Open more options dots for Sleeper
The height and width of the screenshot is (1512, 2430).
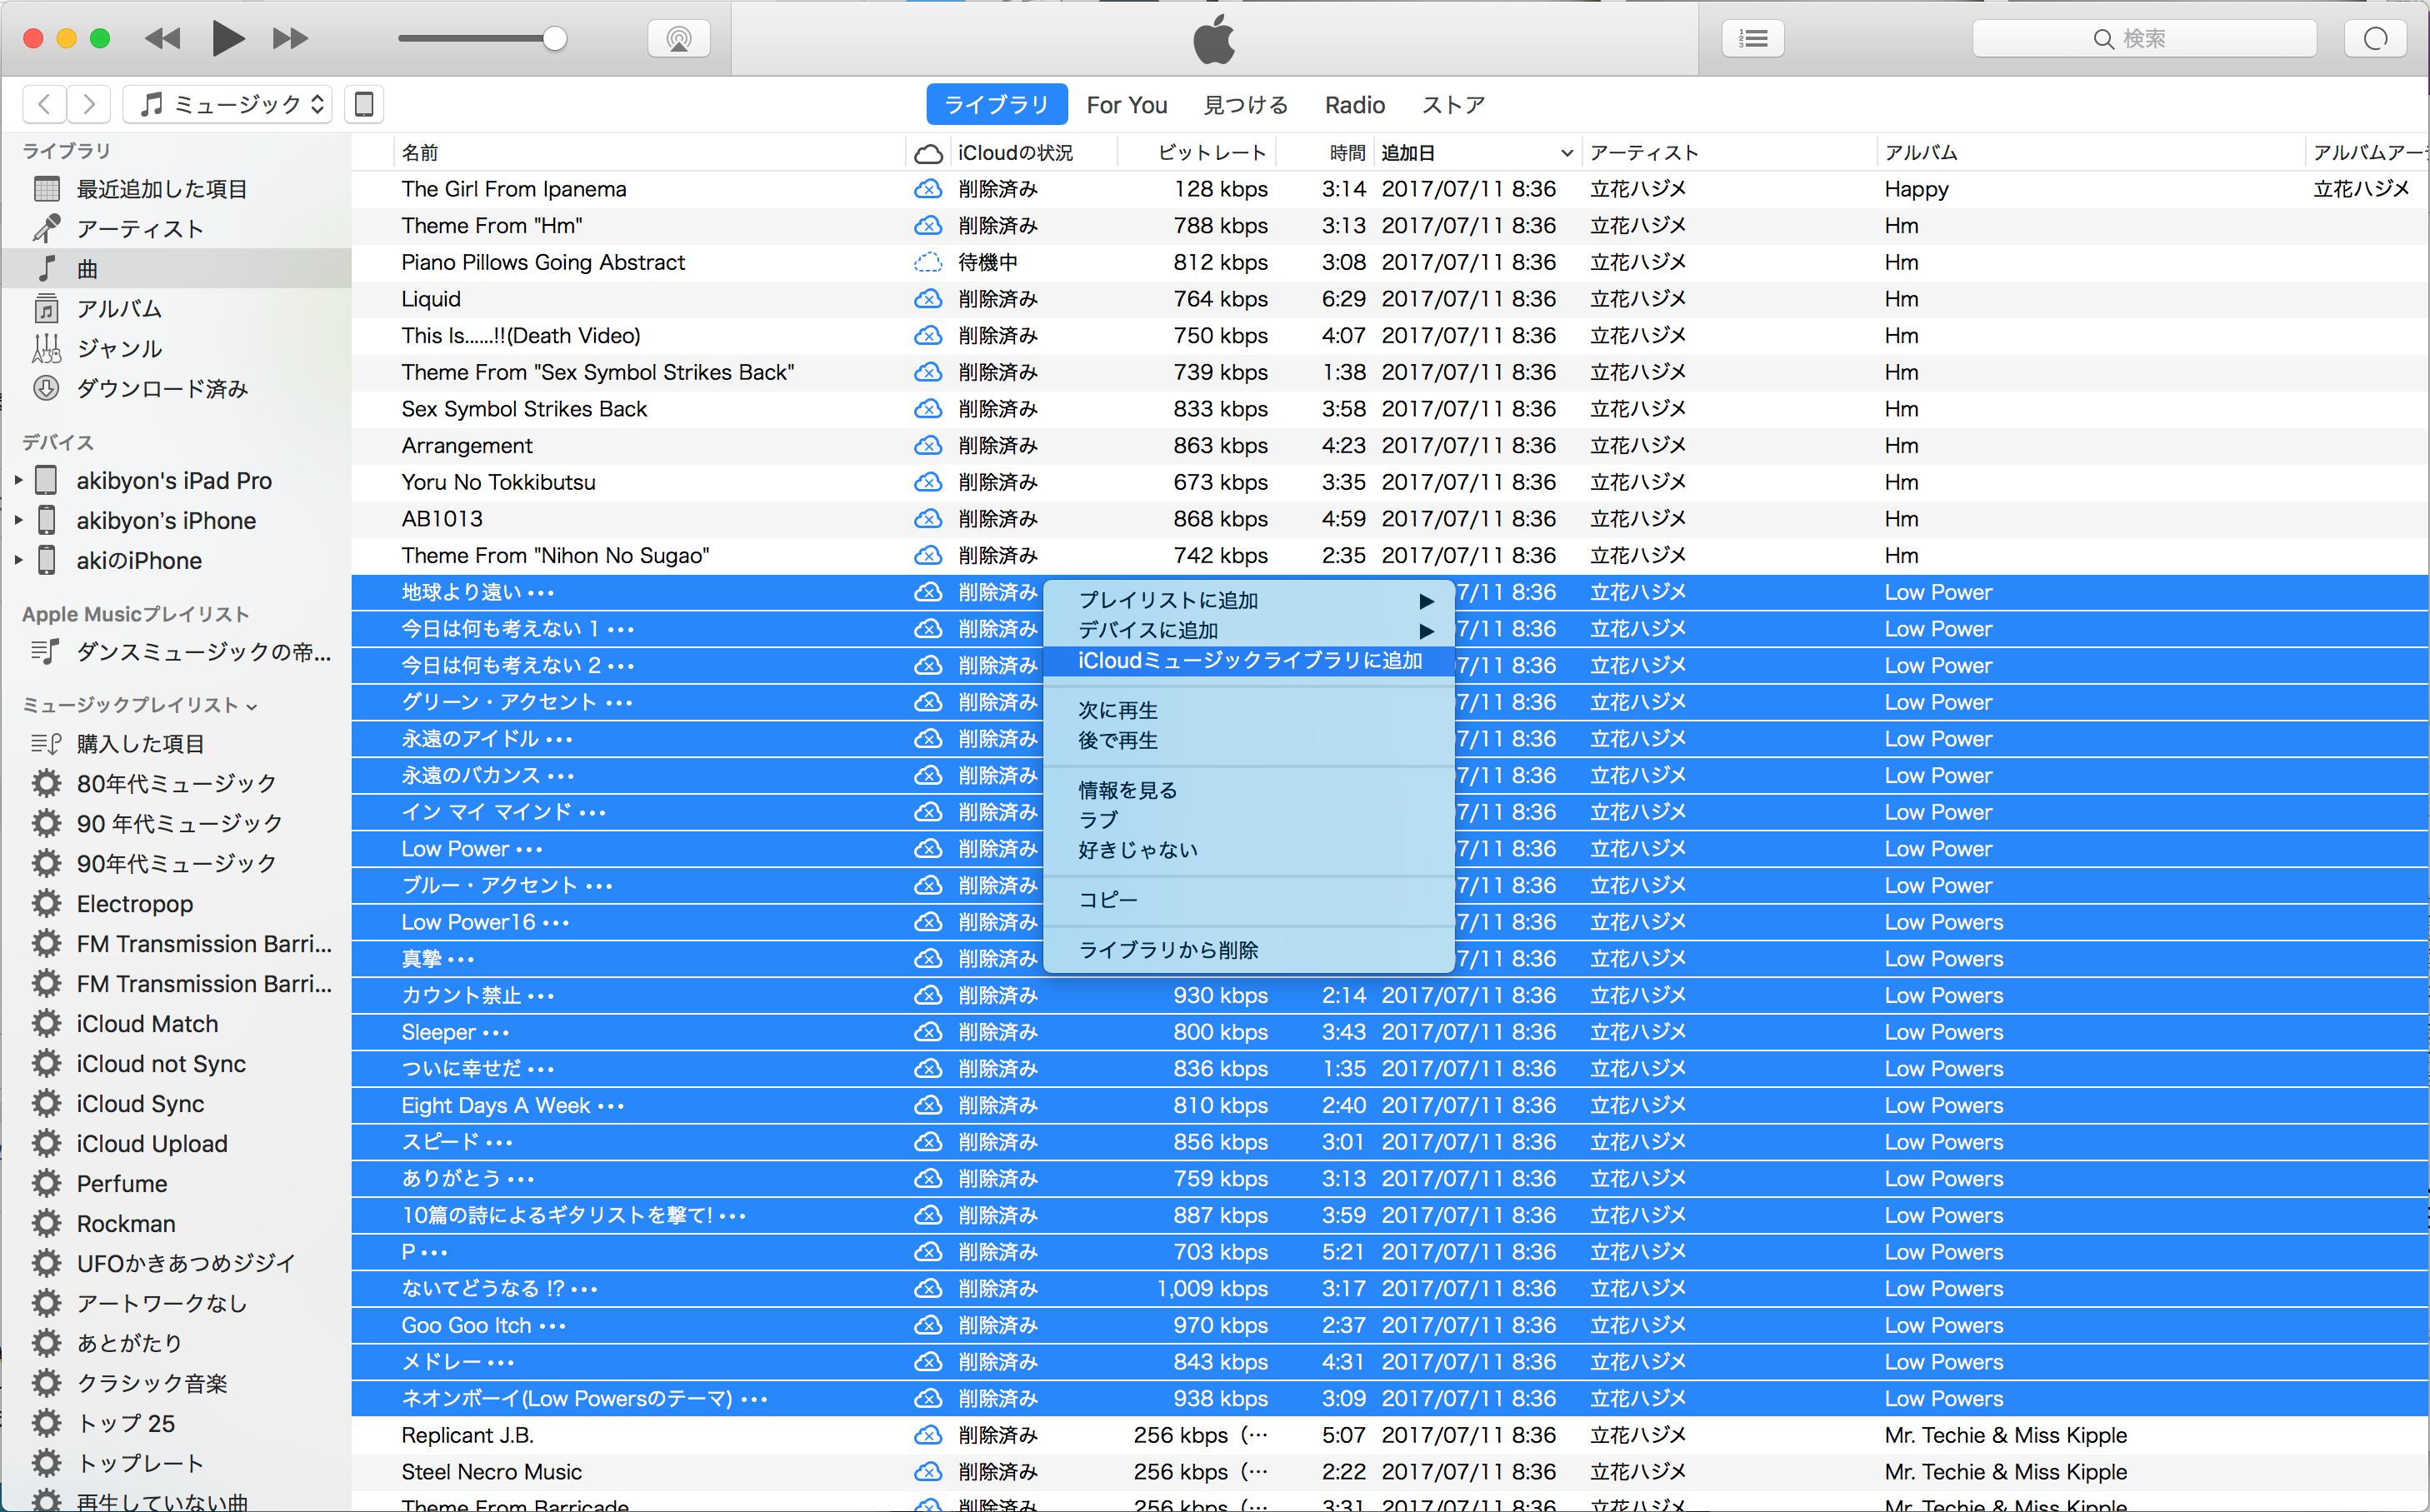(x=496, y=1032)
